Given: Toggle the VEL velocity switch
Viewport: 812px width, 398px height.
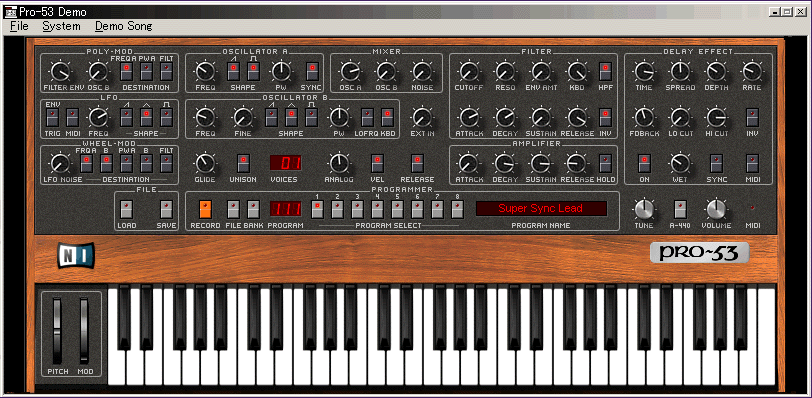Looking at the screenshot, I should point(378,163).
